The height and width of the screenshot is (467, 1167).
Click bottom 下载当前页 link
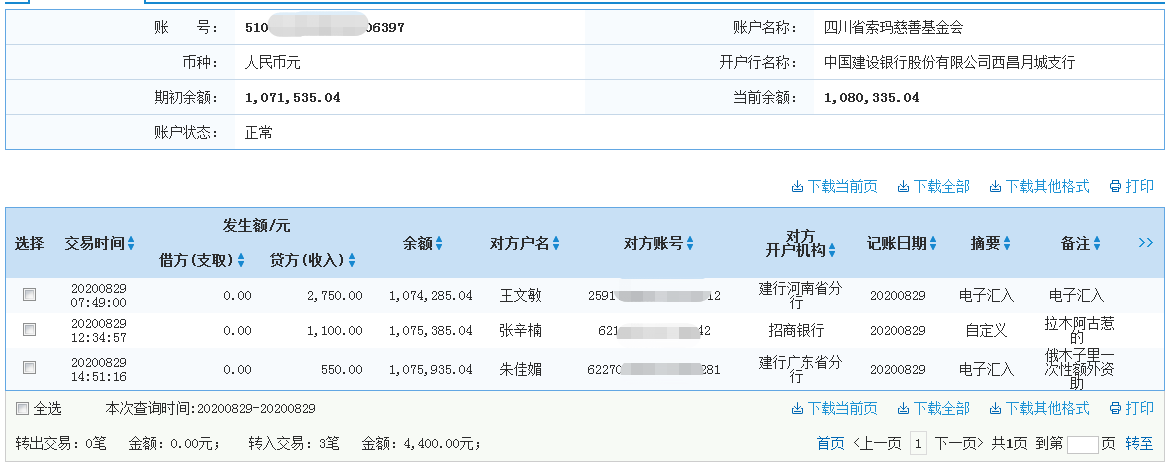coord(834,408)
